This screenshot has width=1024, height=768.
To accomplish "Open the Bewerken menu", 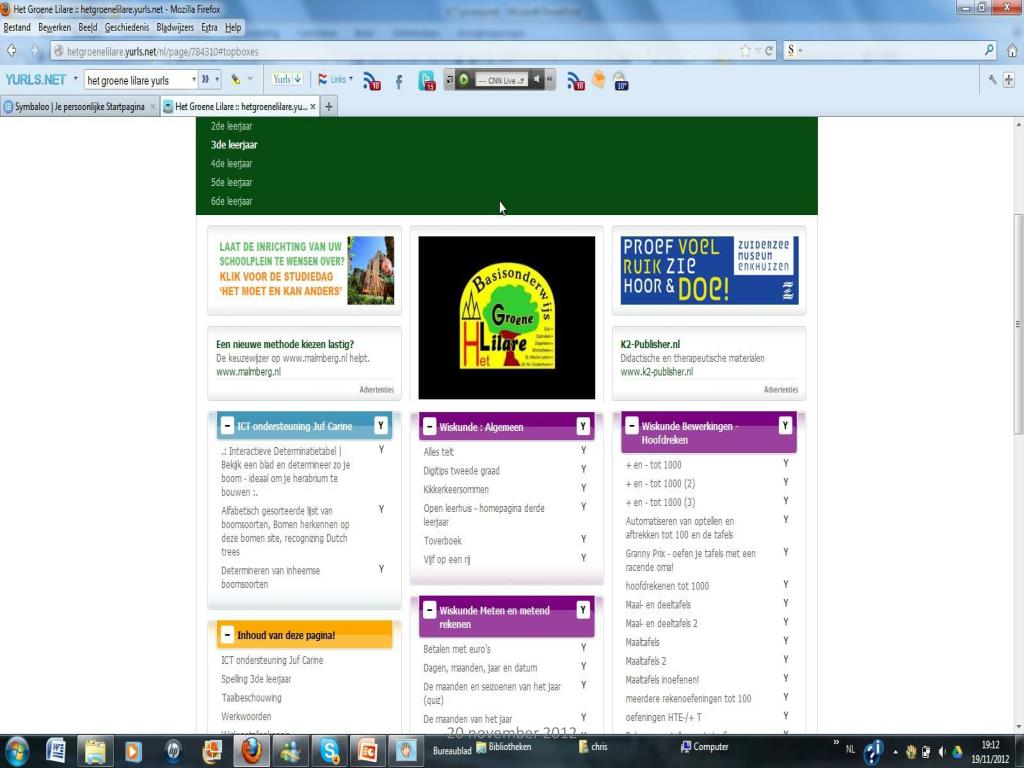I will pyautogui.click(x=54, y=27).
